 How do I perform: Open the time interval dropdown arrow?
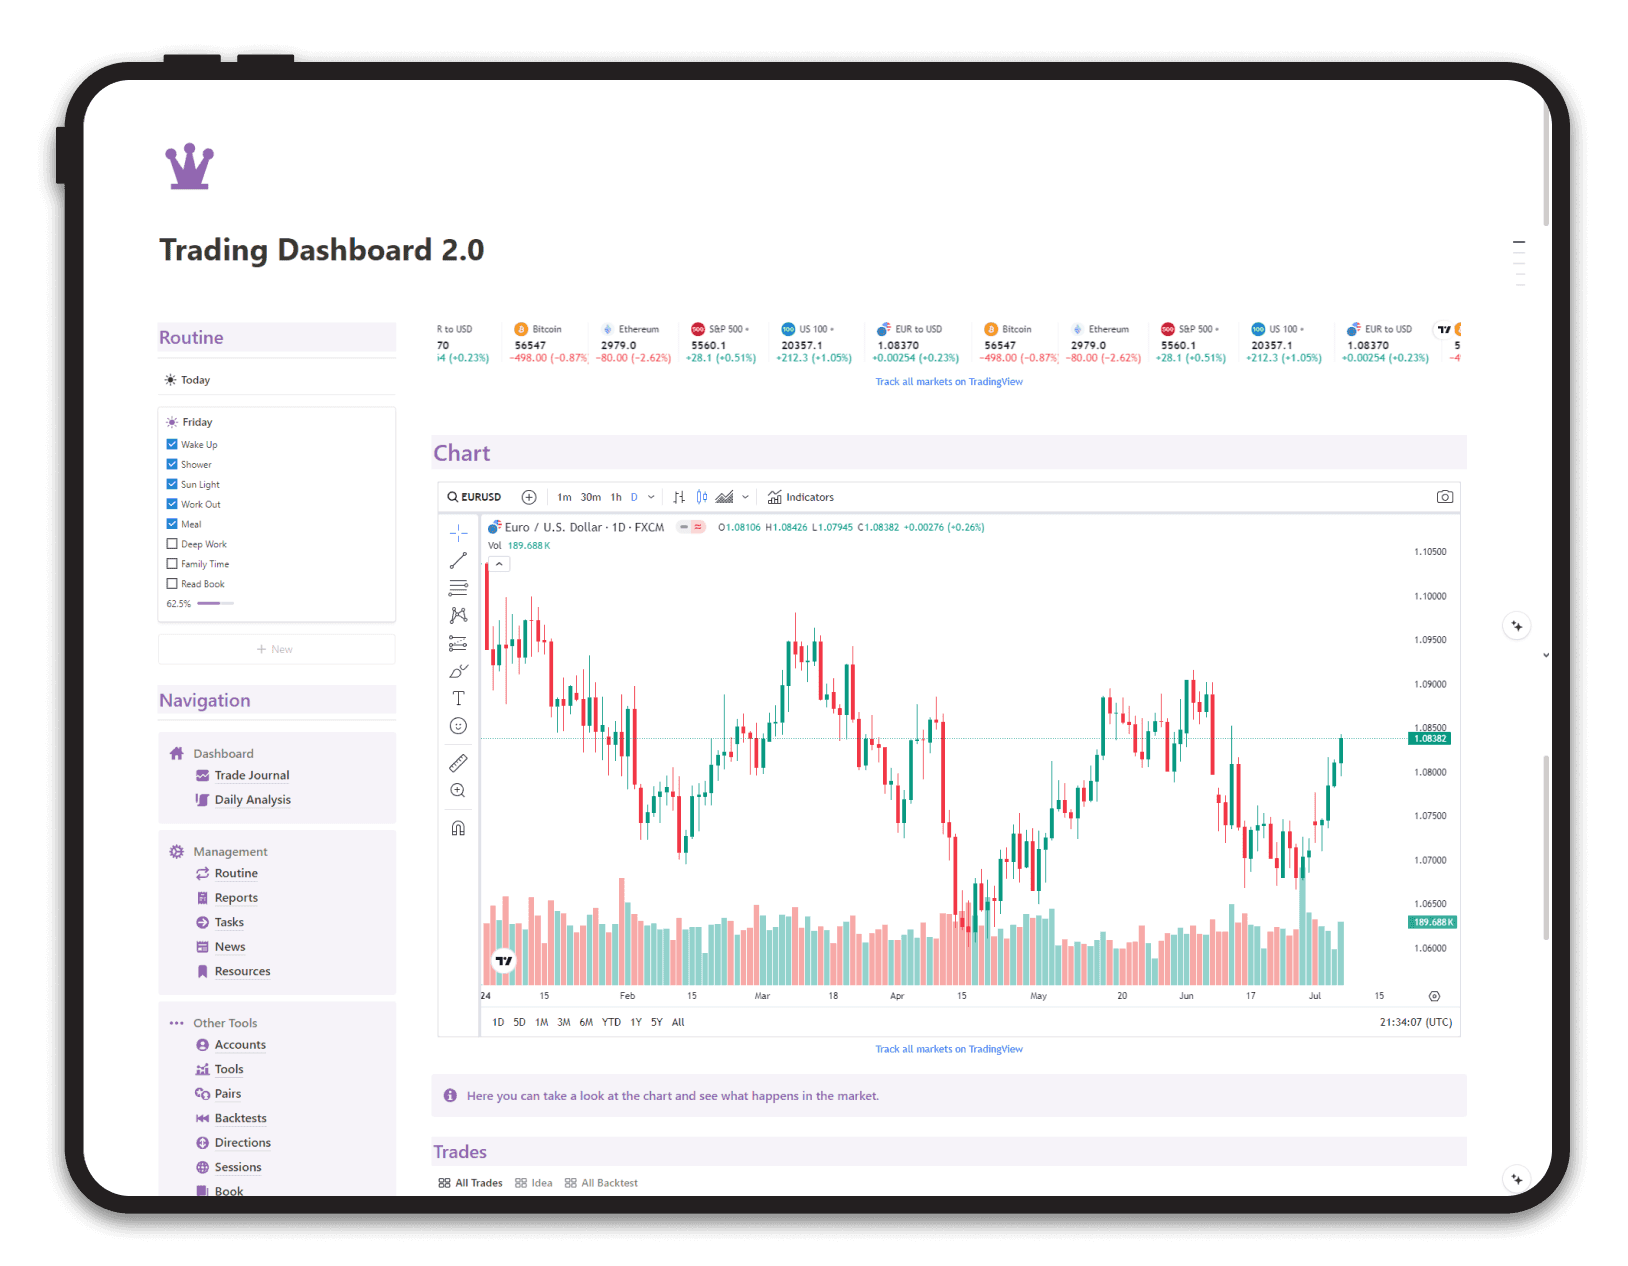pyautogui.click(x=651, y=497)
